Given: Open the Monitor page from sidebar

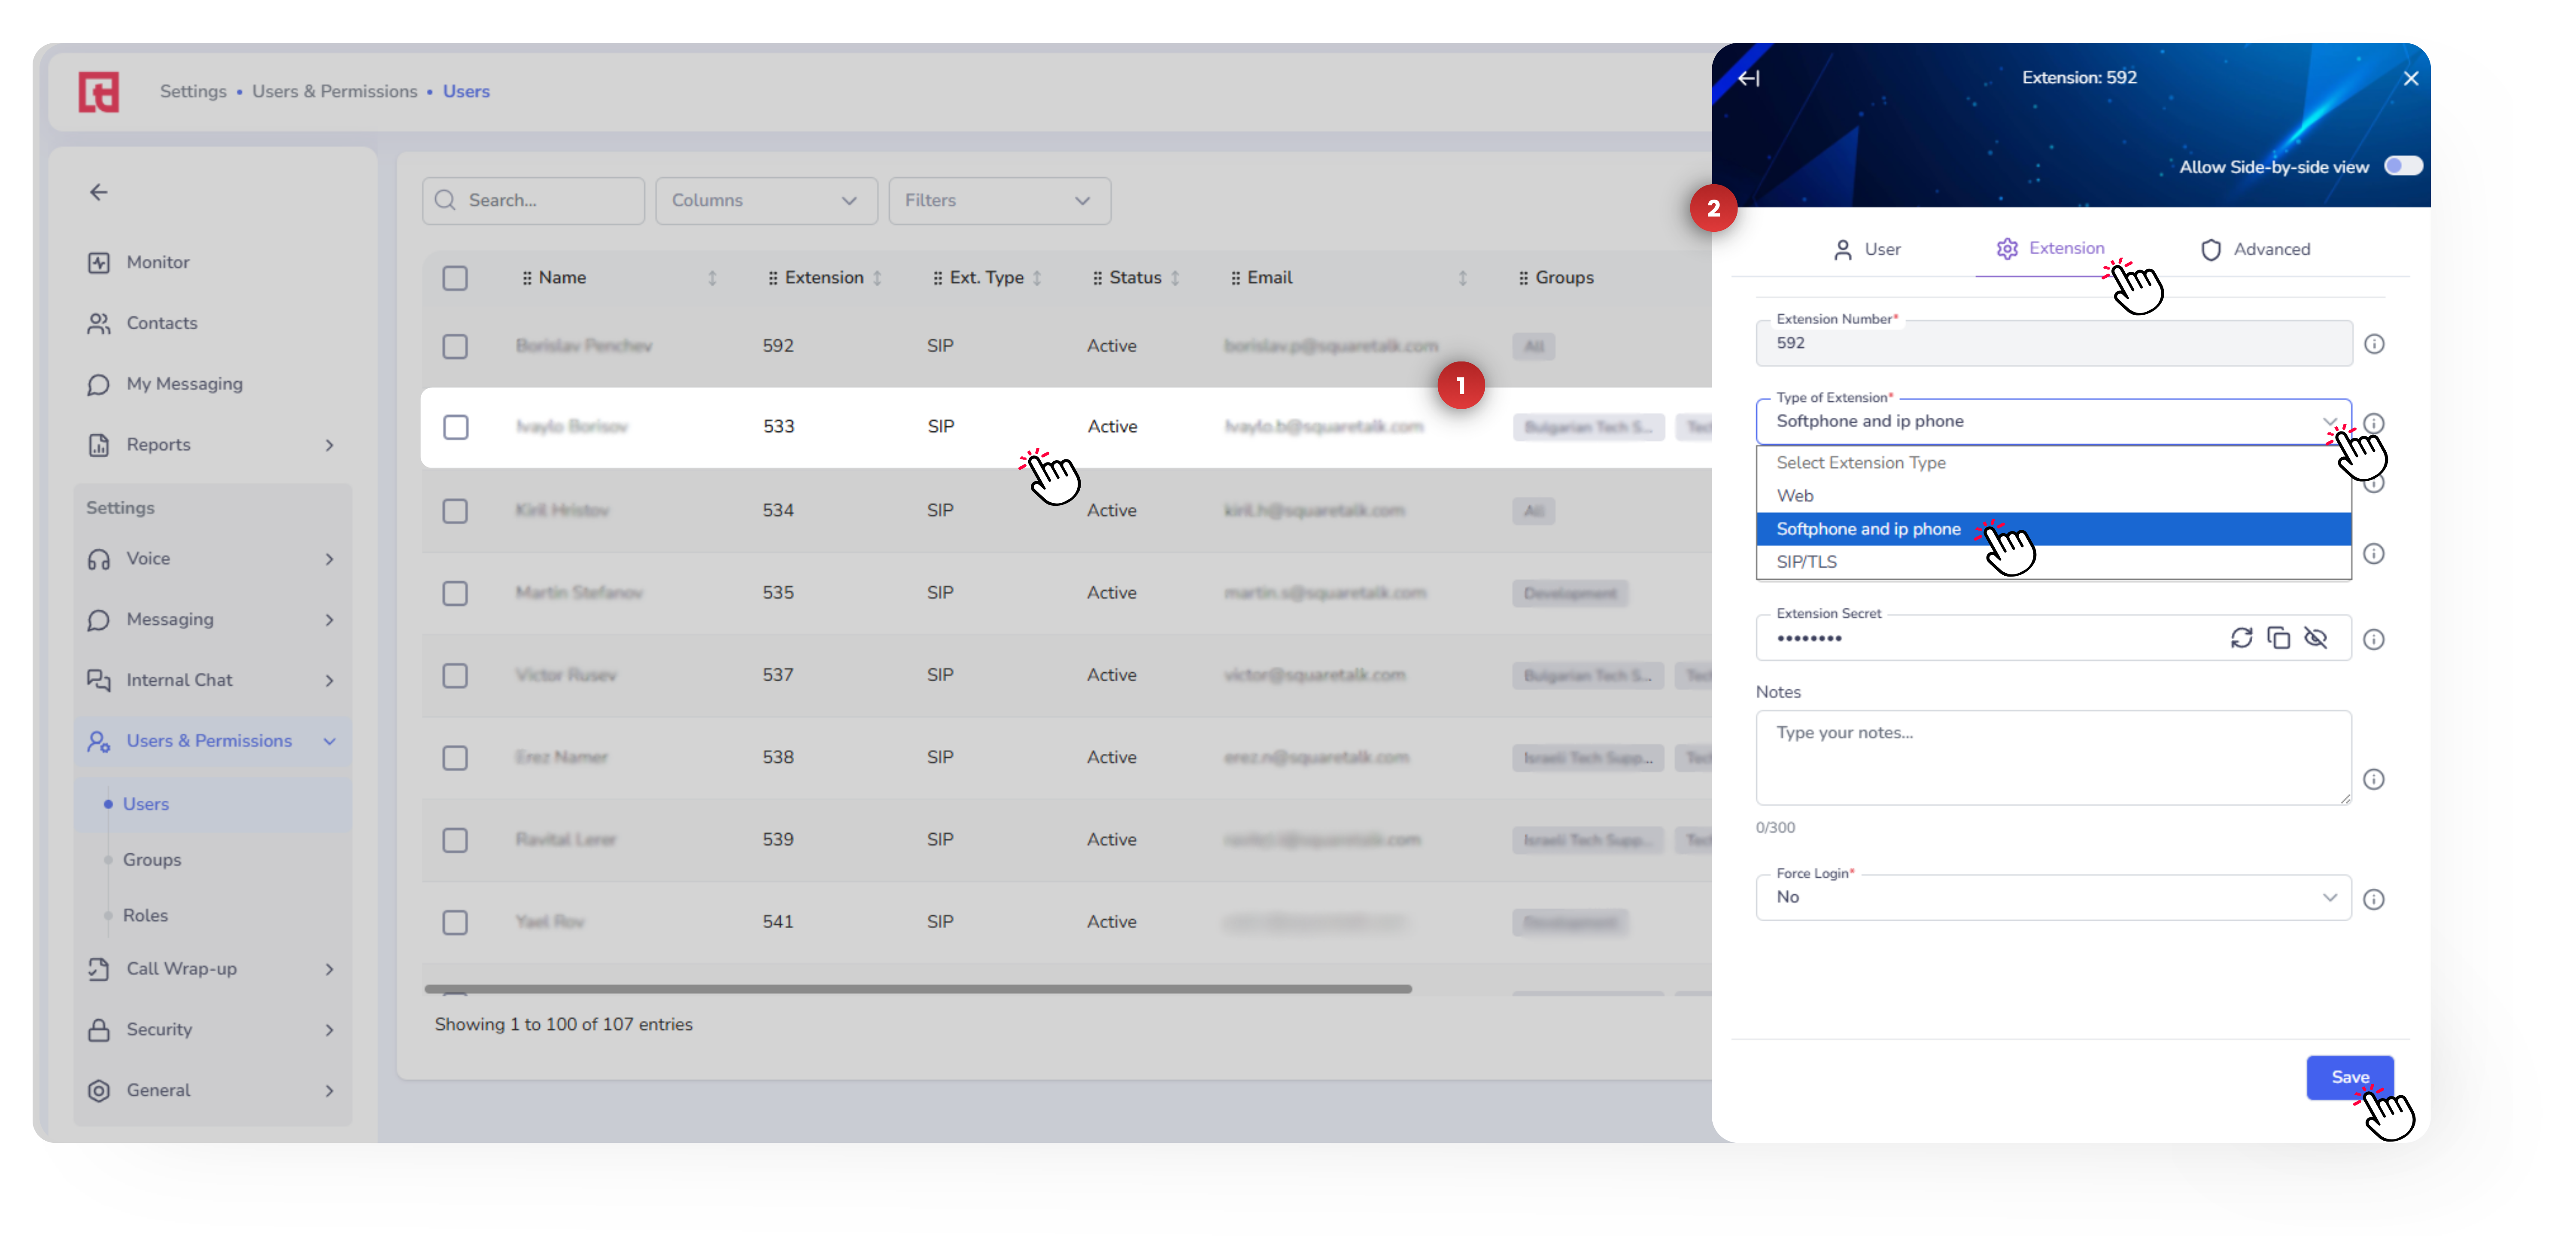Looking at the screenshot, I should click(157, 262).
